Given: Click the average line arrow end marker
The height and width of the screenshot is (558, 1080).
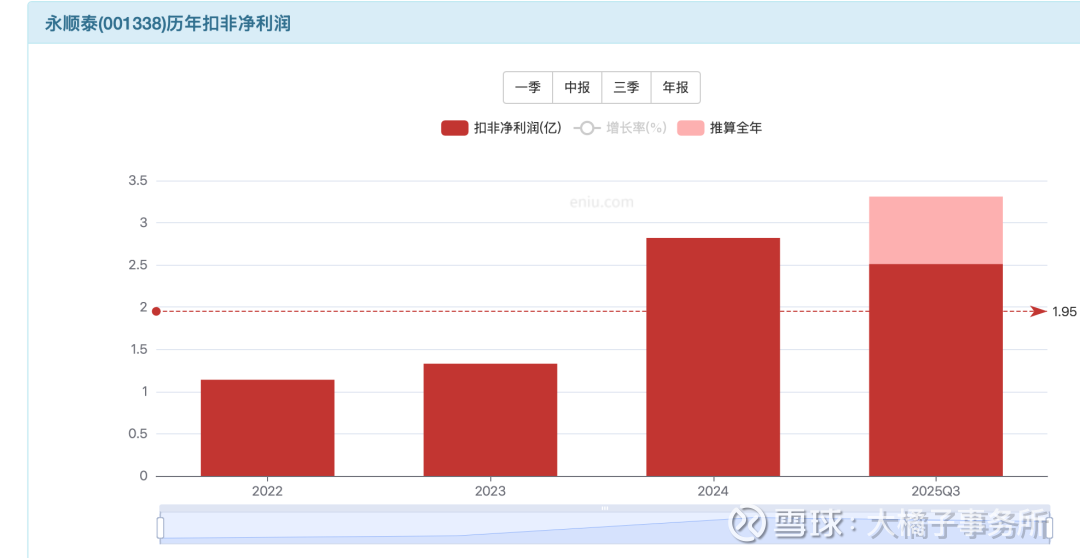Looking at the screenshot, I should pos(1038,311).
